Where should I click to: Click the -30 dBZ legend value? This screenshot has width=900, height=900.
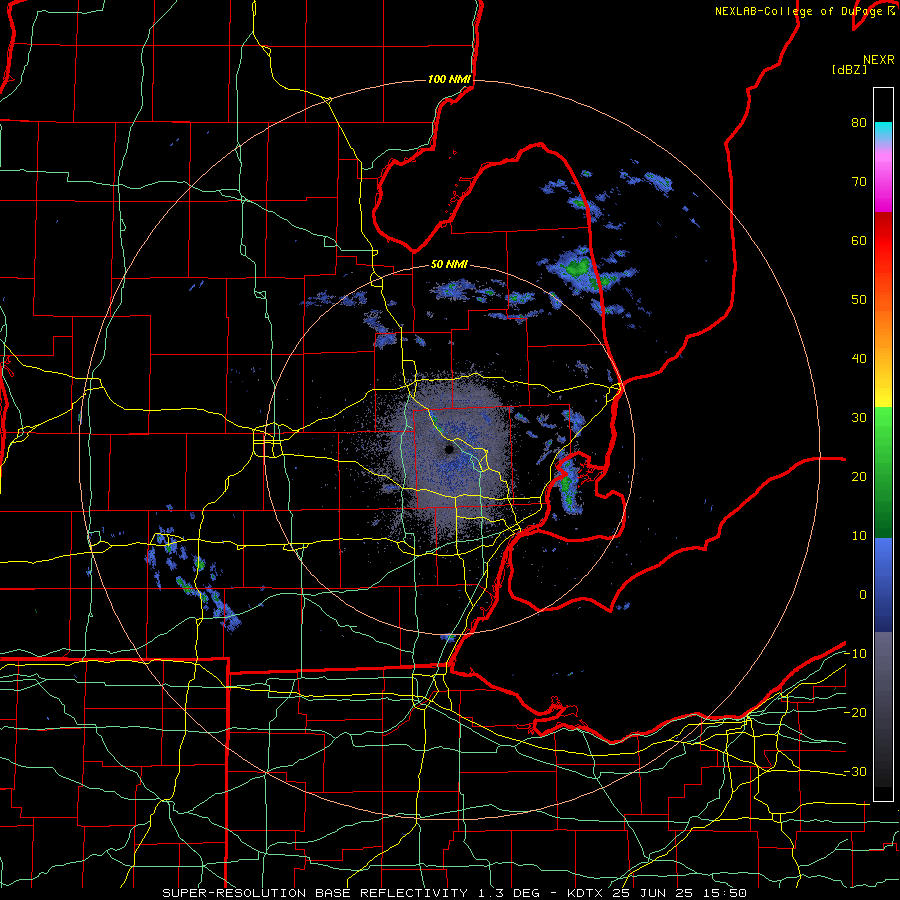pyautogui.click(x=855, y=771)
